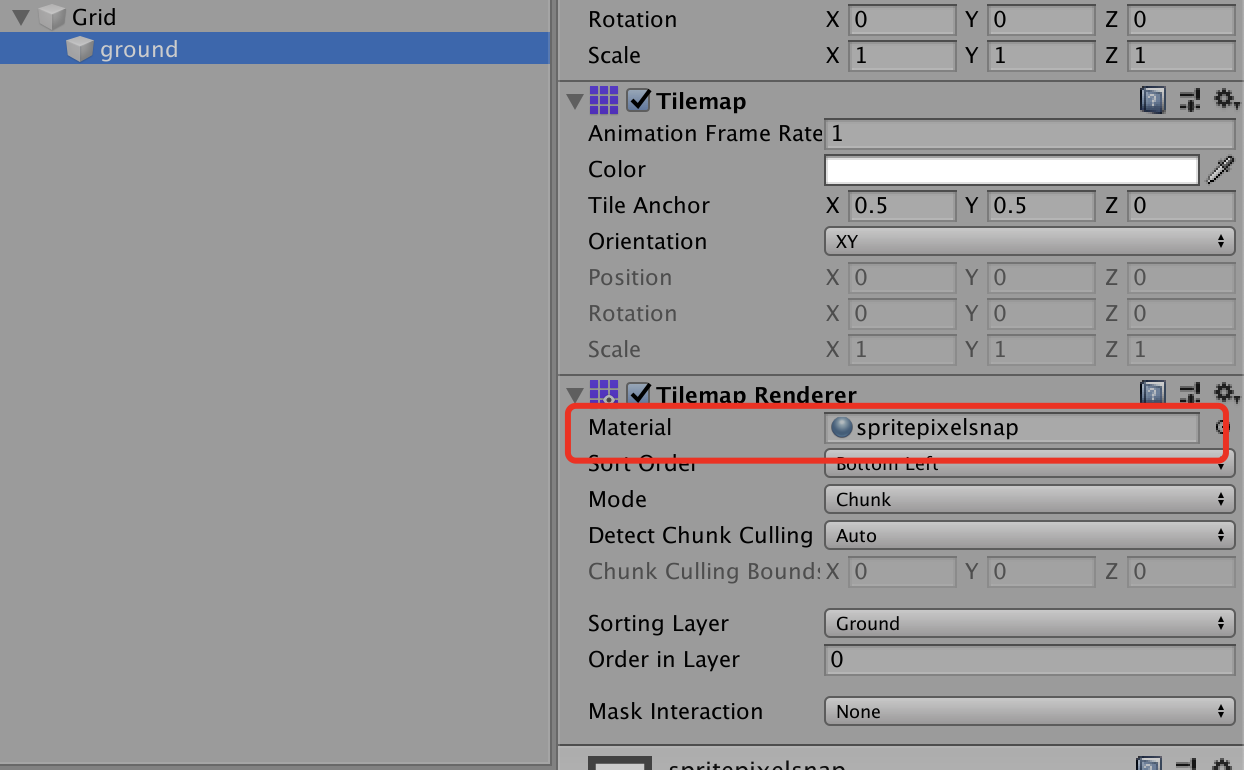Disable the Tilemap component checkbox
This screenshot has width=1244, height=770.
pos(639,100)
